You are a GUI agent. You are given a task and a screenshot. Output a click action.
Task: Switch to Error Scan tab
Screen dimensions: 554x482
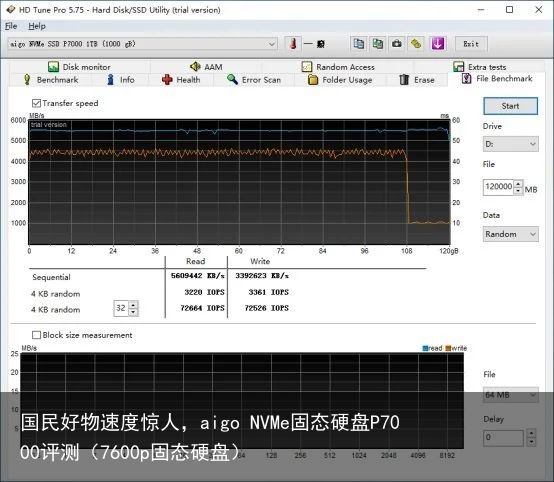pos(254,80)
